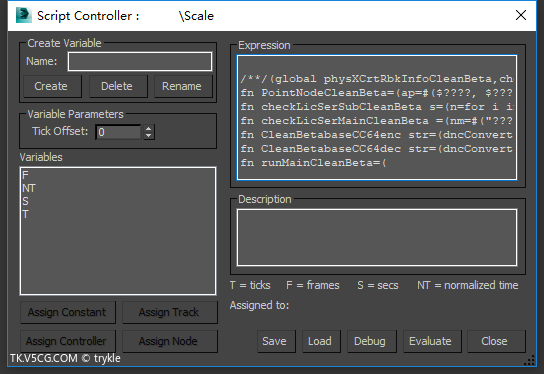This screenshot has width=544, height=374.
Task: Click the Create variable button
Action: 52,86
